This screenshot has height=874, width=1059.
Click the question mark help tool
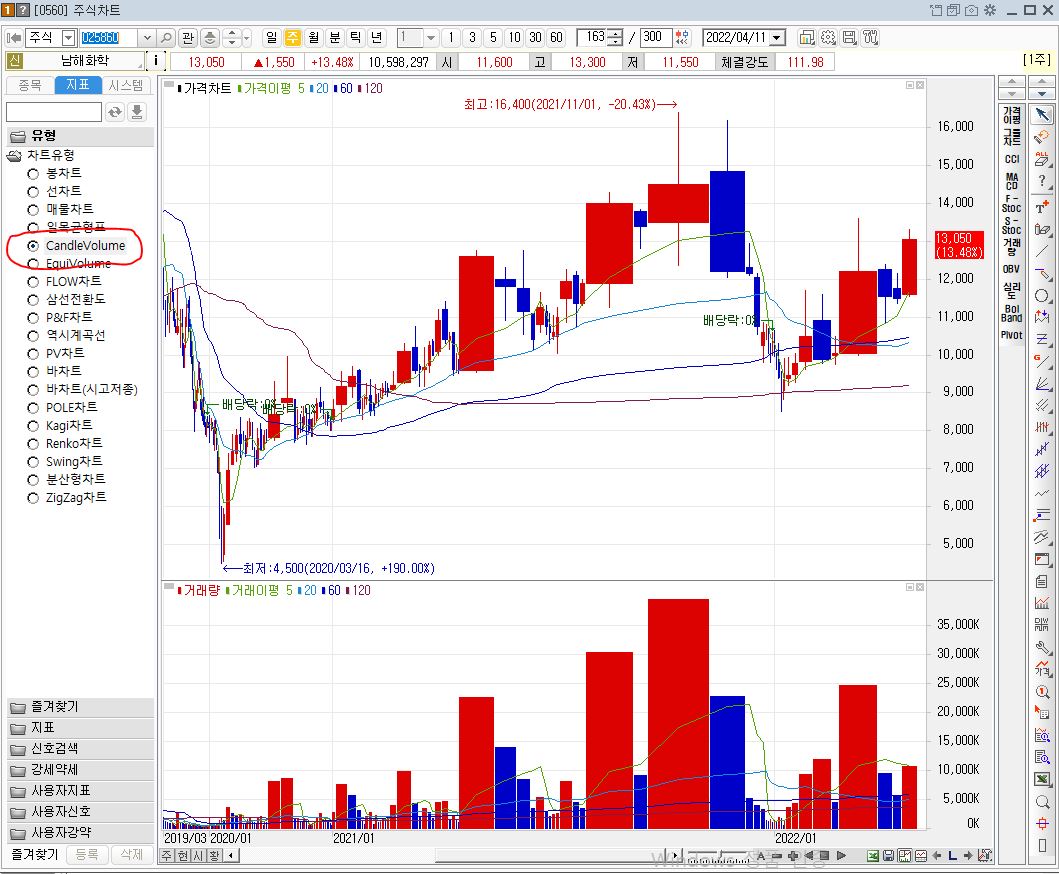tap(1042, 181)
